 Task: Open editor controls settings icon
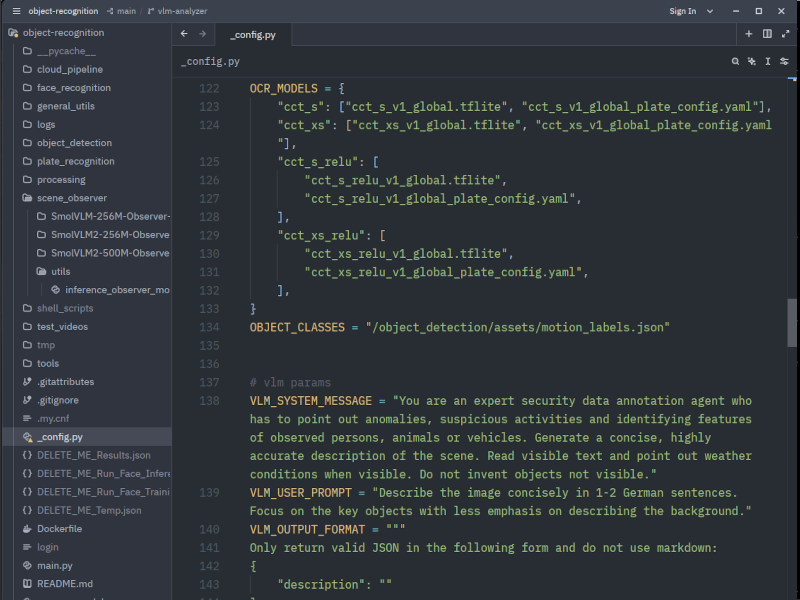784,61
